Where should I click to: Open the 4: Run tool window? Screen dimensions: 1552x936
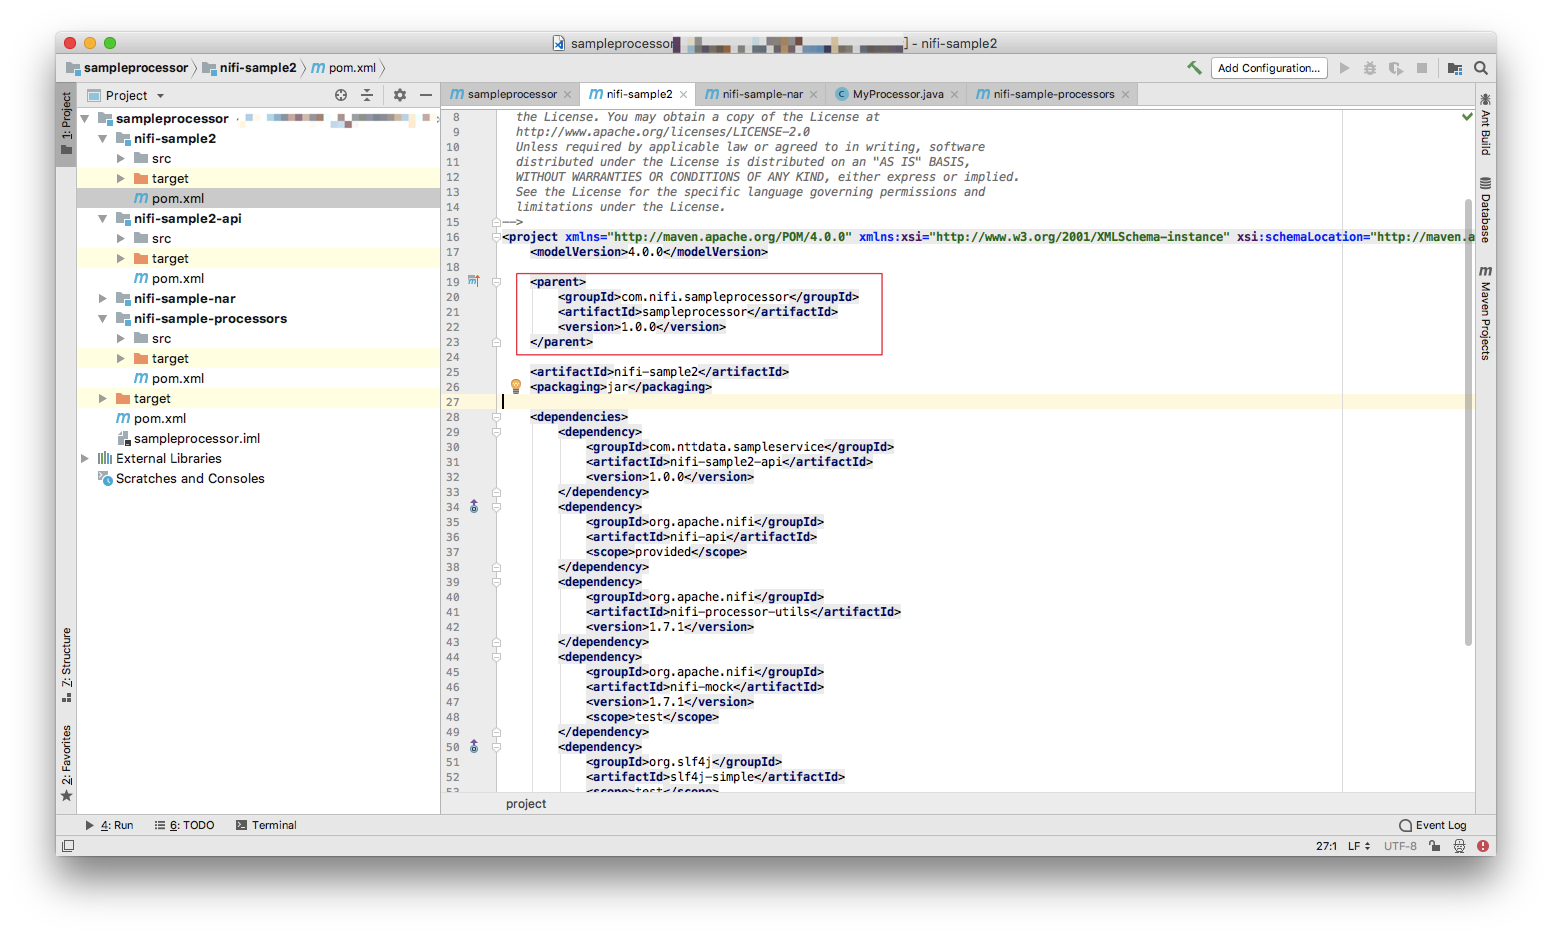click(110, 825)
